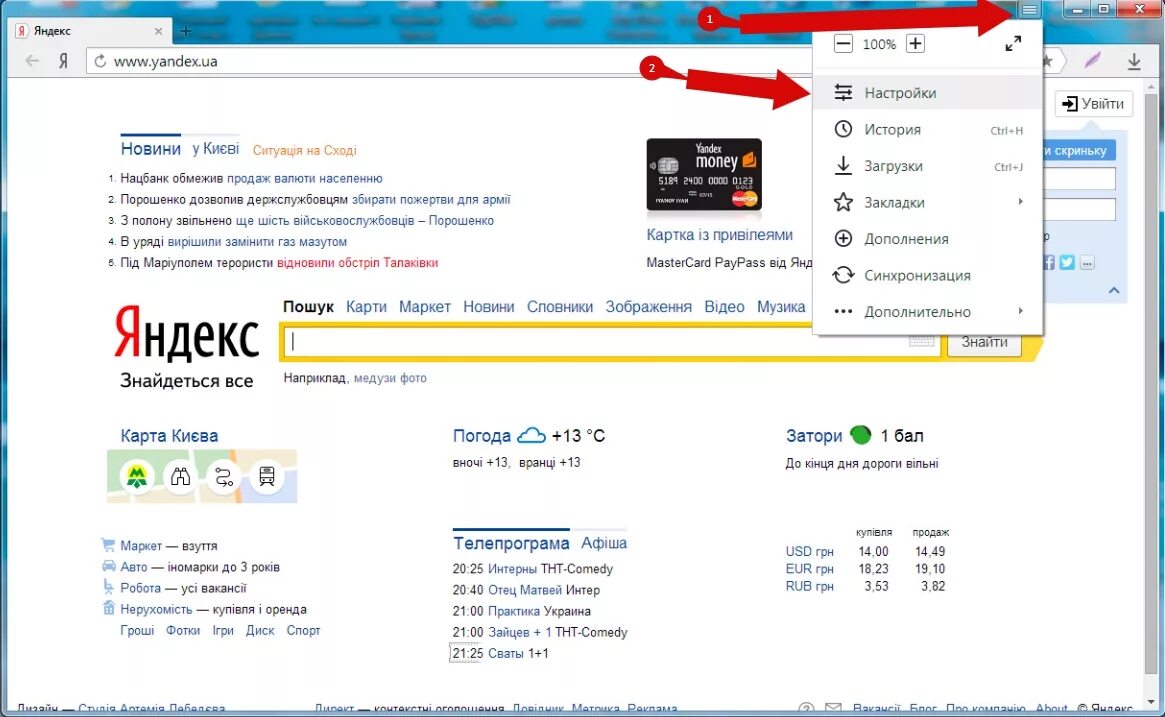Switch to the Афіша tab
Image resolution: width=1165 pixels, height=717 pixels.
604,543
